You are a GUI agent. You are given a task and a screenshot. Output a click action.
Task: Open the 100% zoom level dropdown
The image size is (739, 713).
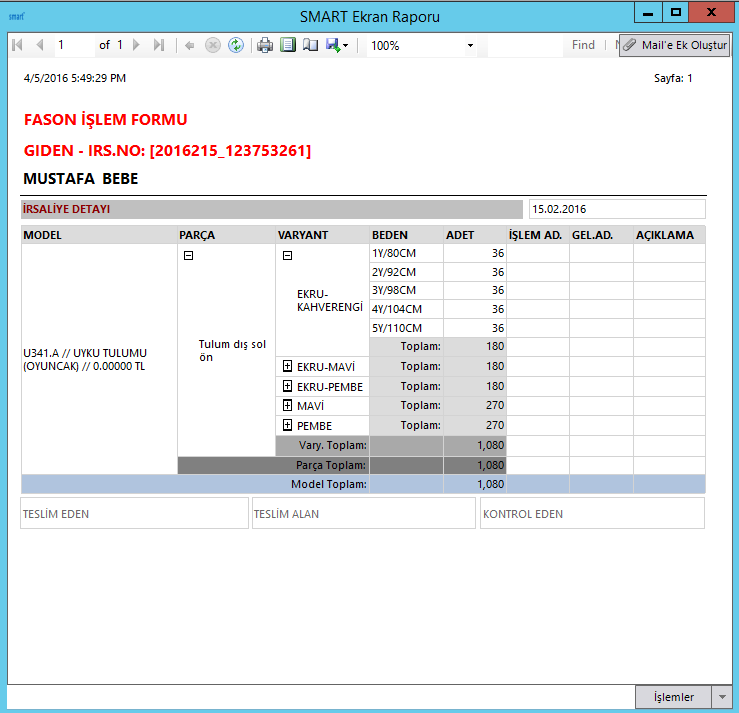click(470, 46)
